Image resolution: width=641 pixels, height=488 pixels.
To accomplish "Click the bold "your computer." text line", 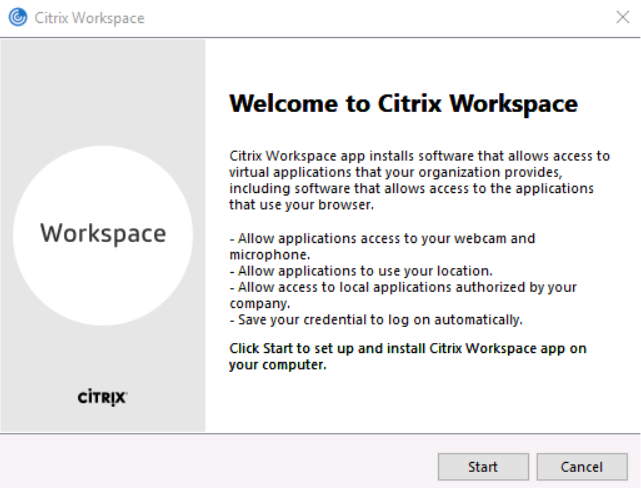I will pos(278,365).
